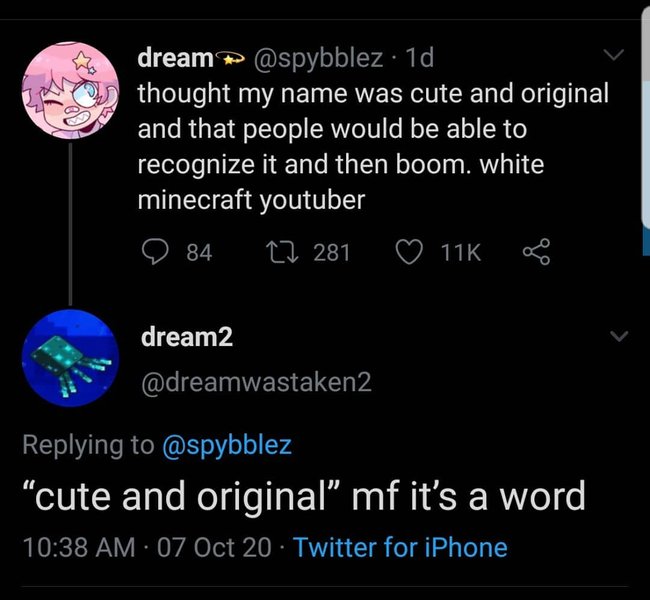The width and height of the screenshot is (650, 600).
Task: Click the 1d timestamp on dream's tweet
Action: pyautogui.click(x=420, y=59)
